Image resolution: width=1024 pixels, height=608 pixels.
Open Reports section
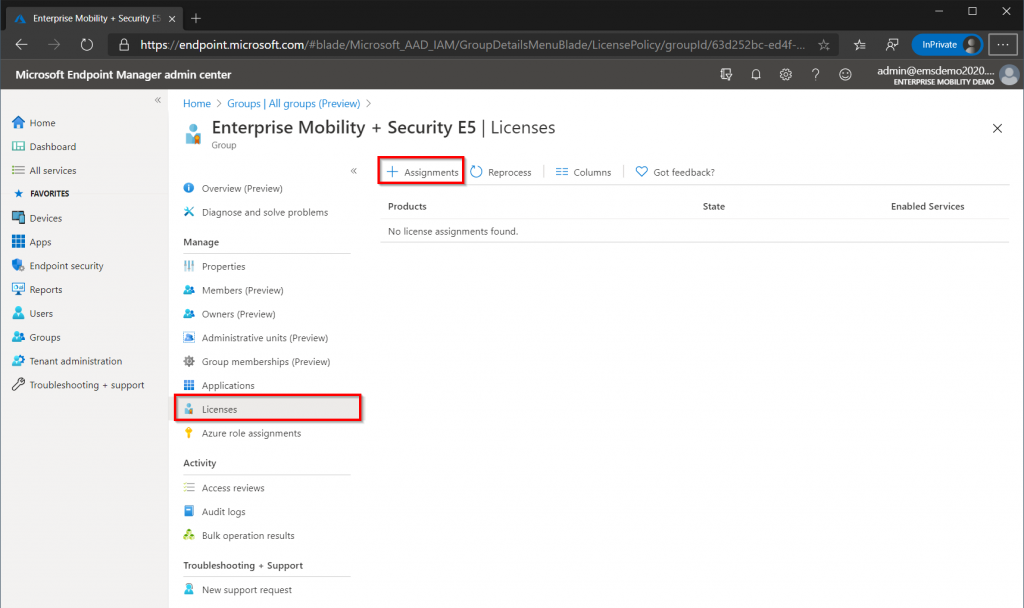click(37, 289)
